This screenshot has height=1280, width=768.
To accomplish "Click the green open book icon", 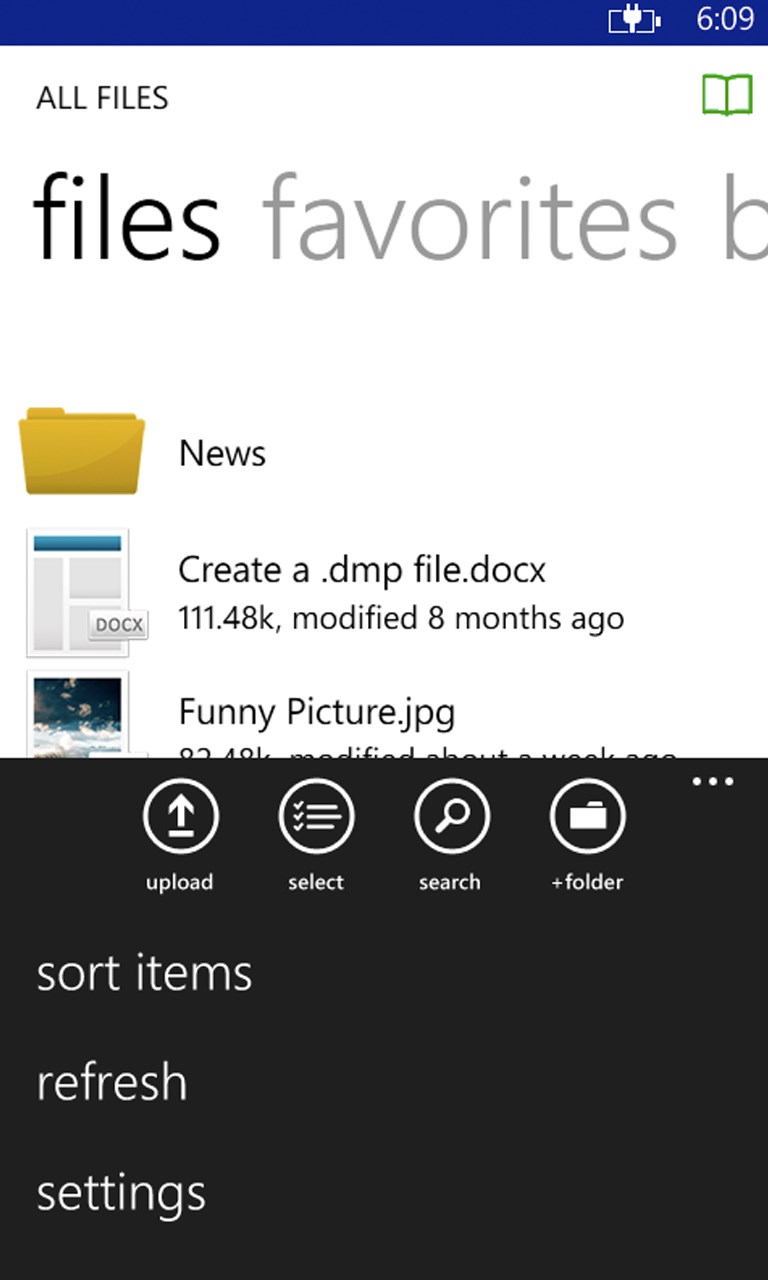I will 727,96.
